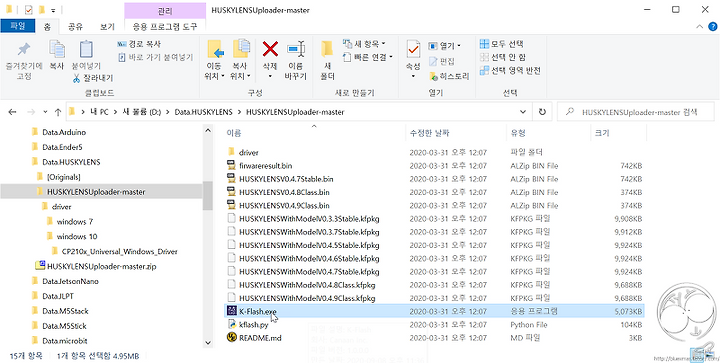Switch to the 공유 ribbon tab
The image size is (720, 363).
tap(75, 27)
